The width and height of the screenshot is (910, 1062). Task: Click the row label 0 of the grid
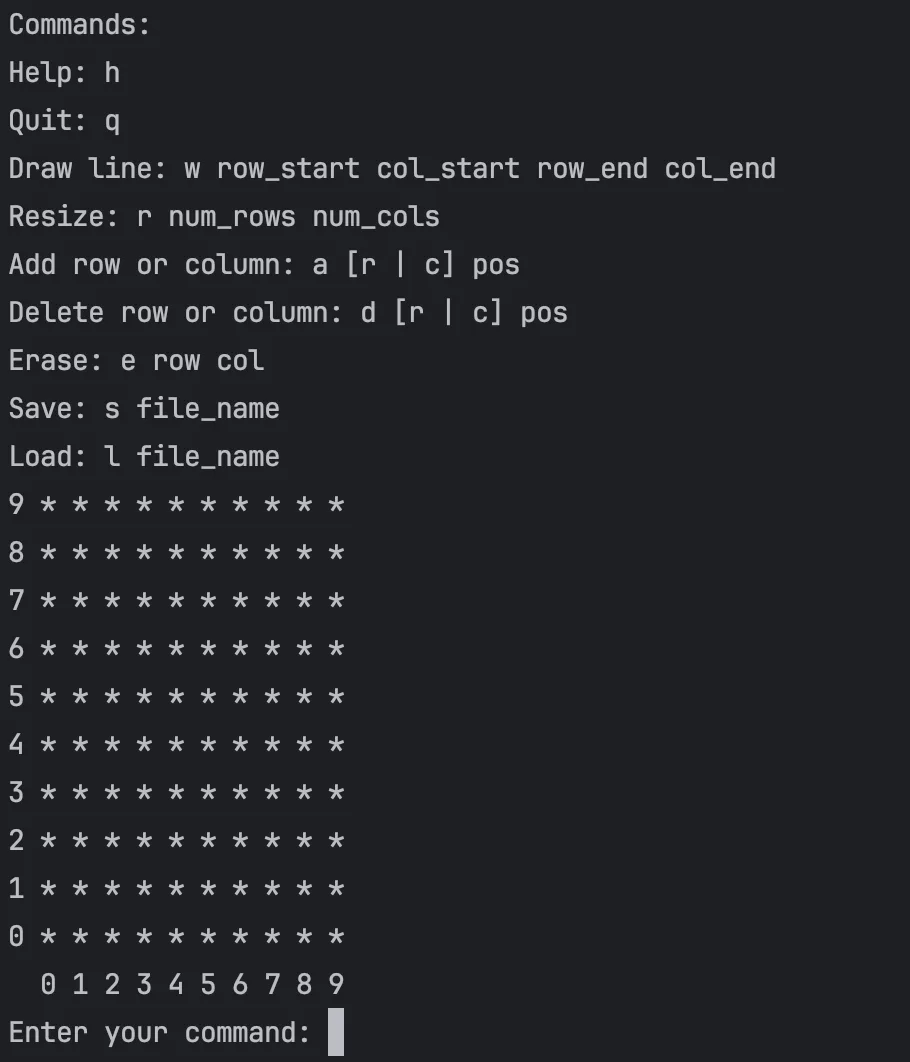pos(16,937)
